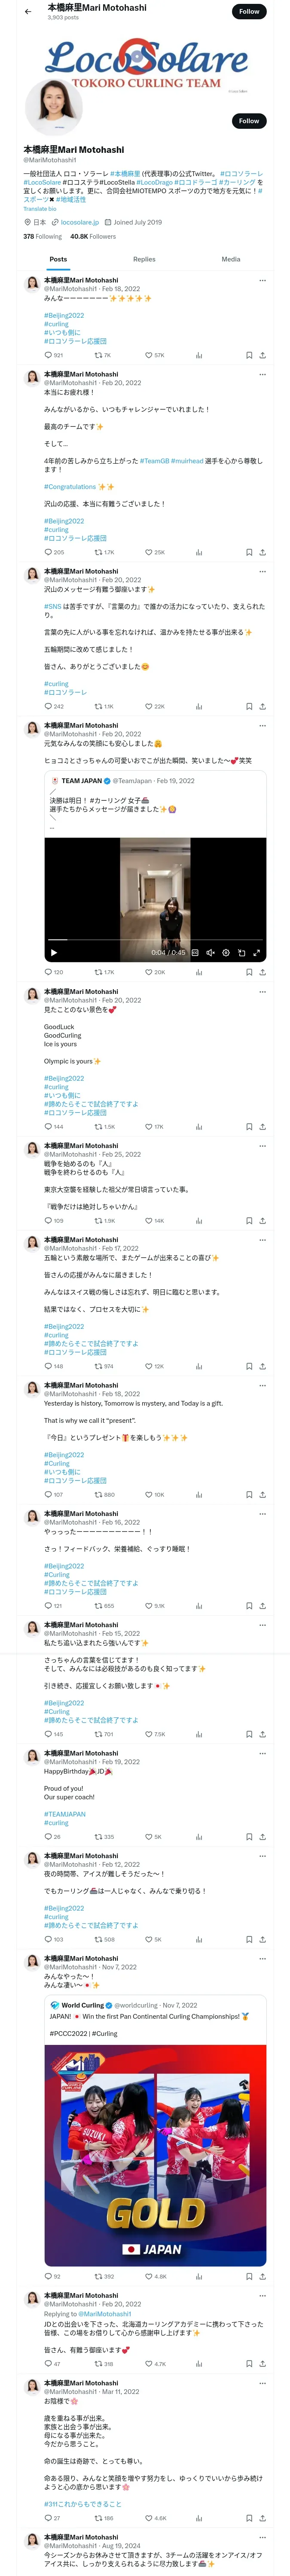This screenshot has height=2576, width=290.
Task: Like the first Feb 18 tweet
Action: pos(149,355)
